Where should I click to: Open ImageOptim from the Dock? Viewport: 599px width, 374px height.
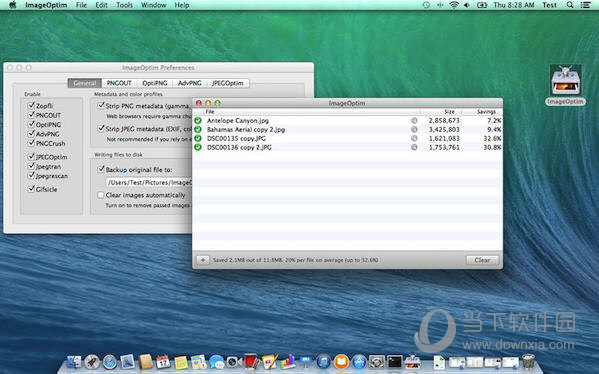tap(413, 361)
